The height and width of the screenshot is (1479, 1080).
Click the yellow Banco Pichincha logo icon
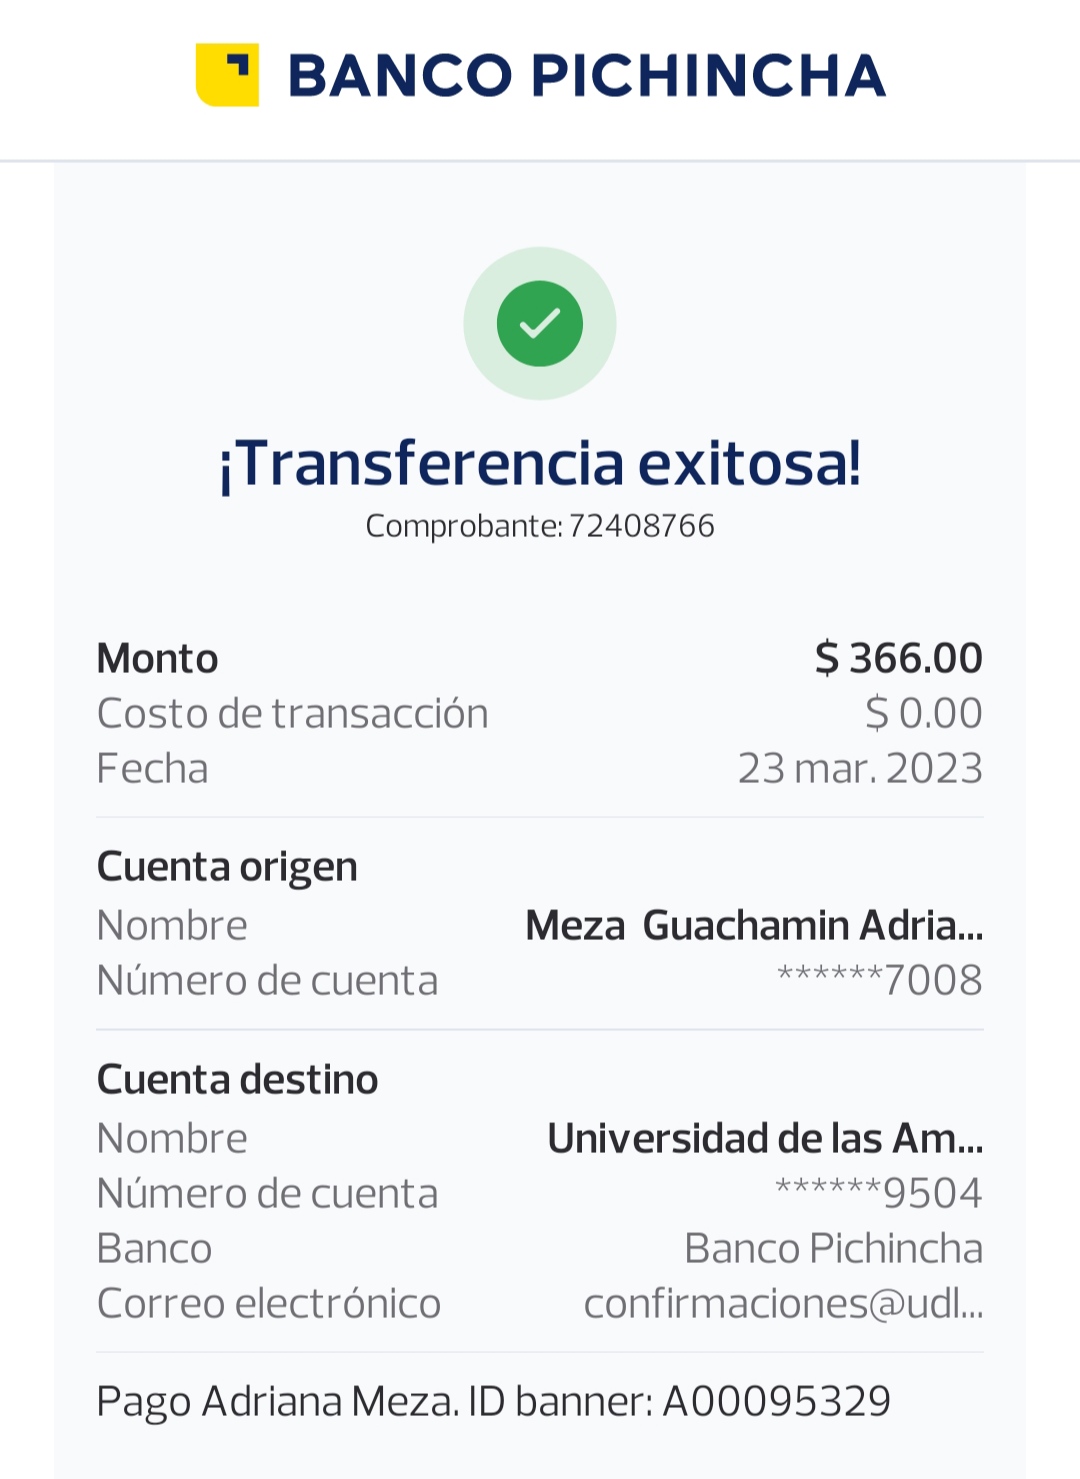[x=228, y=75]
